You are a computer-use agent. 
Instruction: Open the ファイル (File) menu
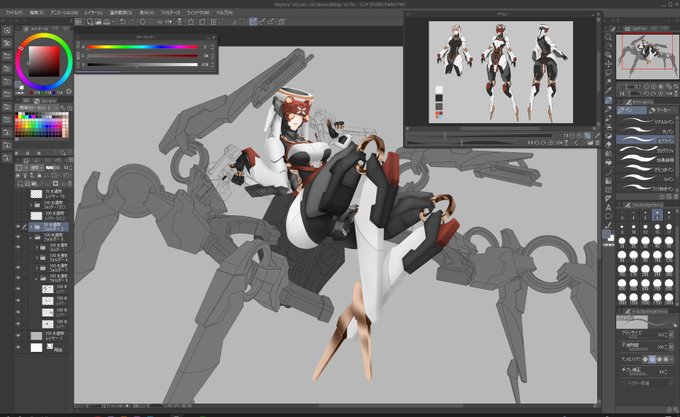coord(13,13)
